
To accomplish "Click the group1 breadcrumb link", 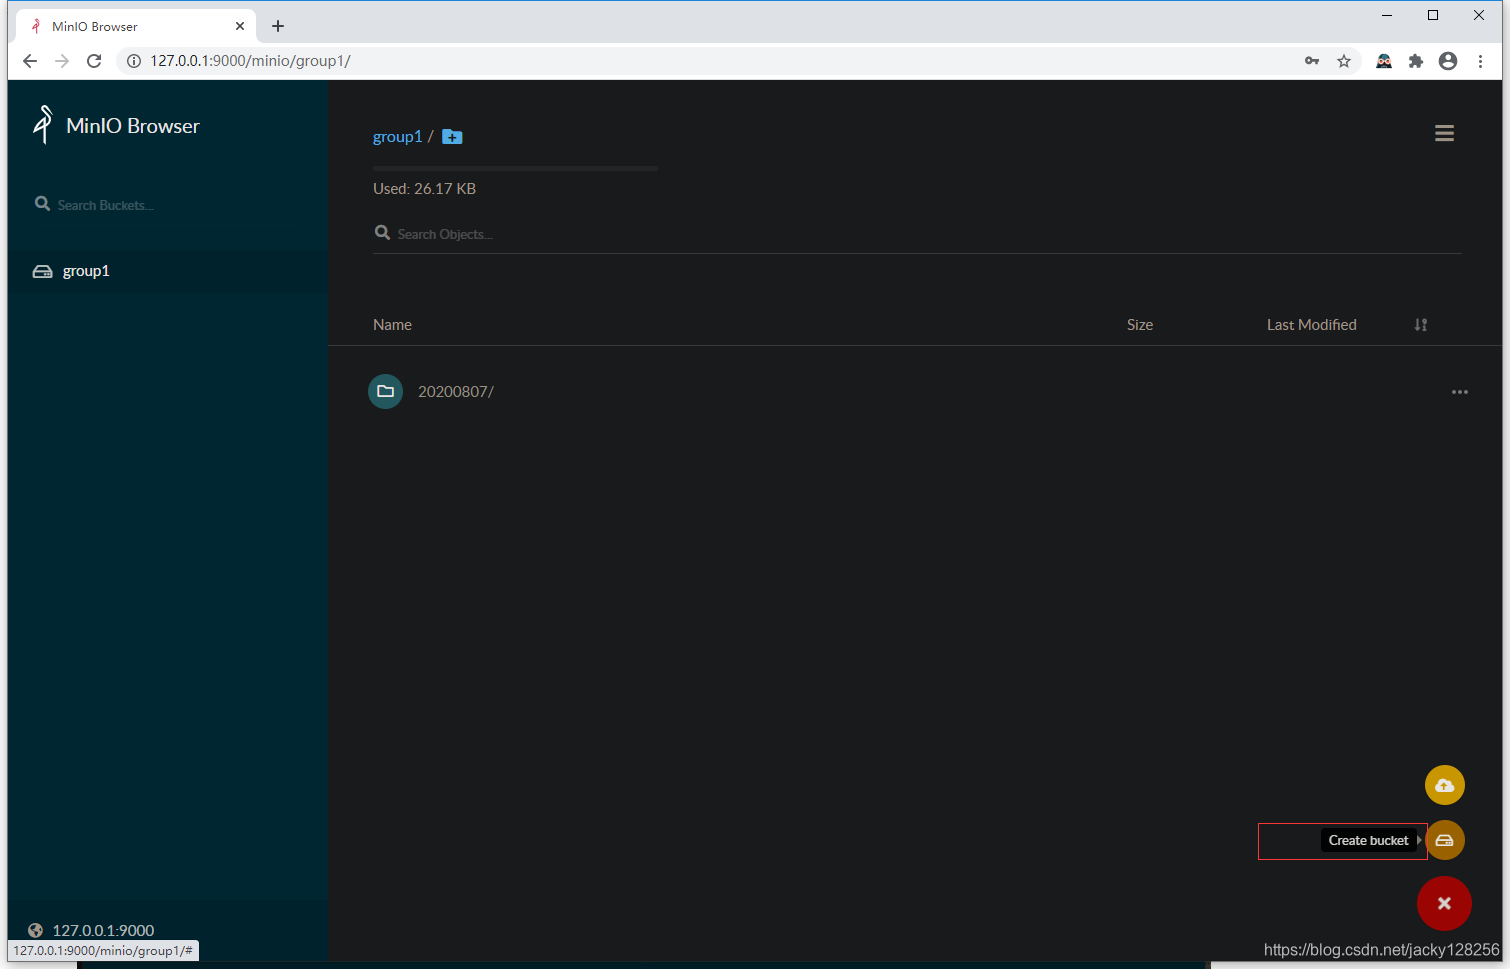I will (x=397, y=137).
